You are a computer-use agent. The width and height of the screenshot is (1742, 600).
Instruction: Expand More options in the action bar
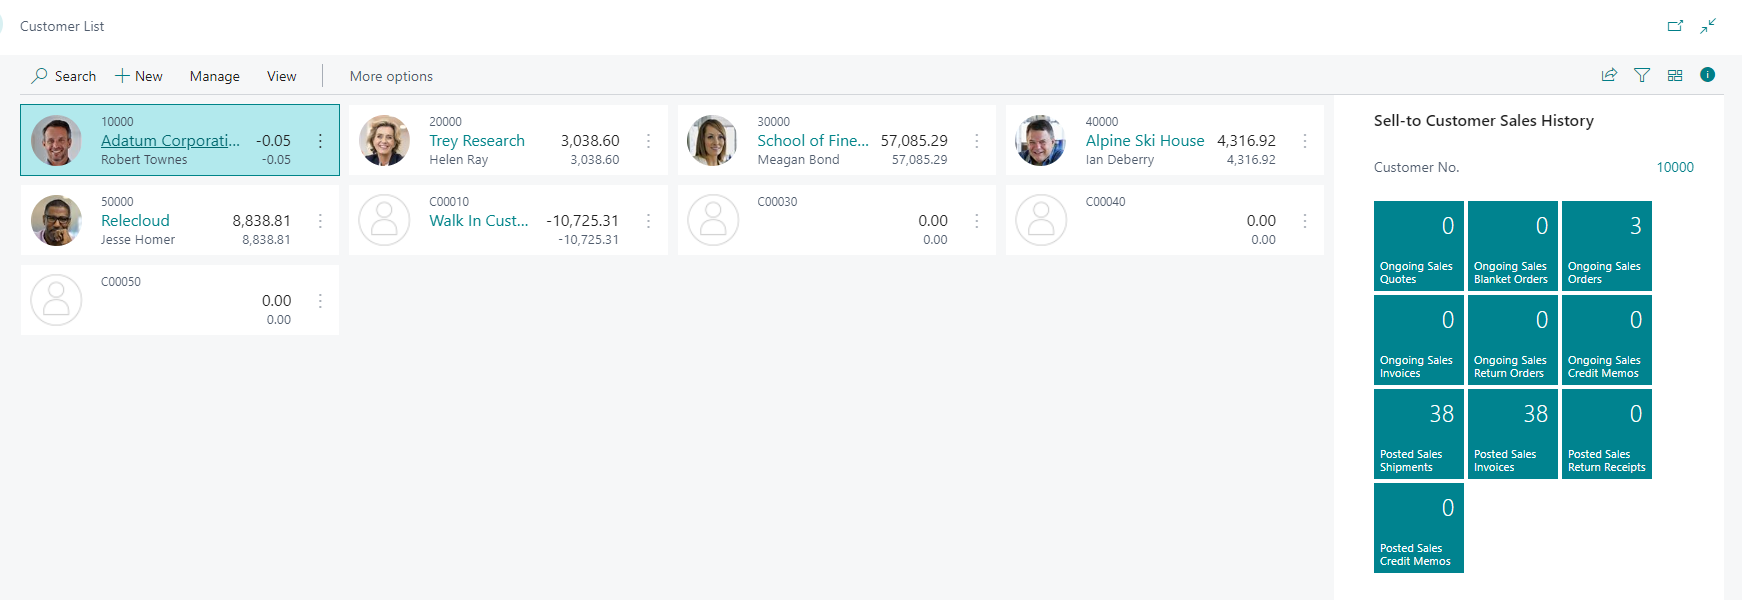pos(391,76)
